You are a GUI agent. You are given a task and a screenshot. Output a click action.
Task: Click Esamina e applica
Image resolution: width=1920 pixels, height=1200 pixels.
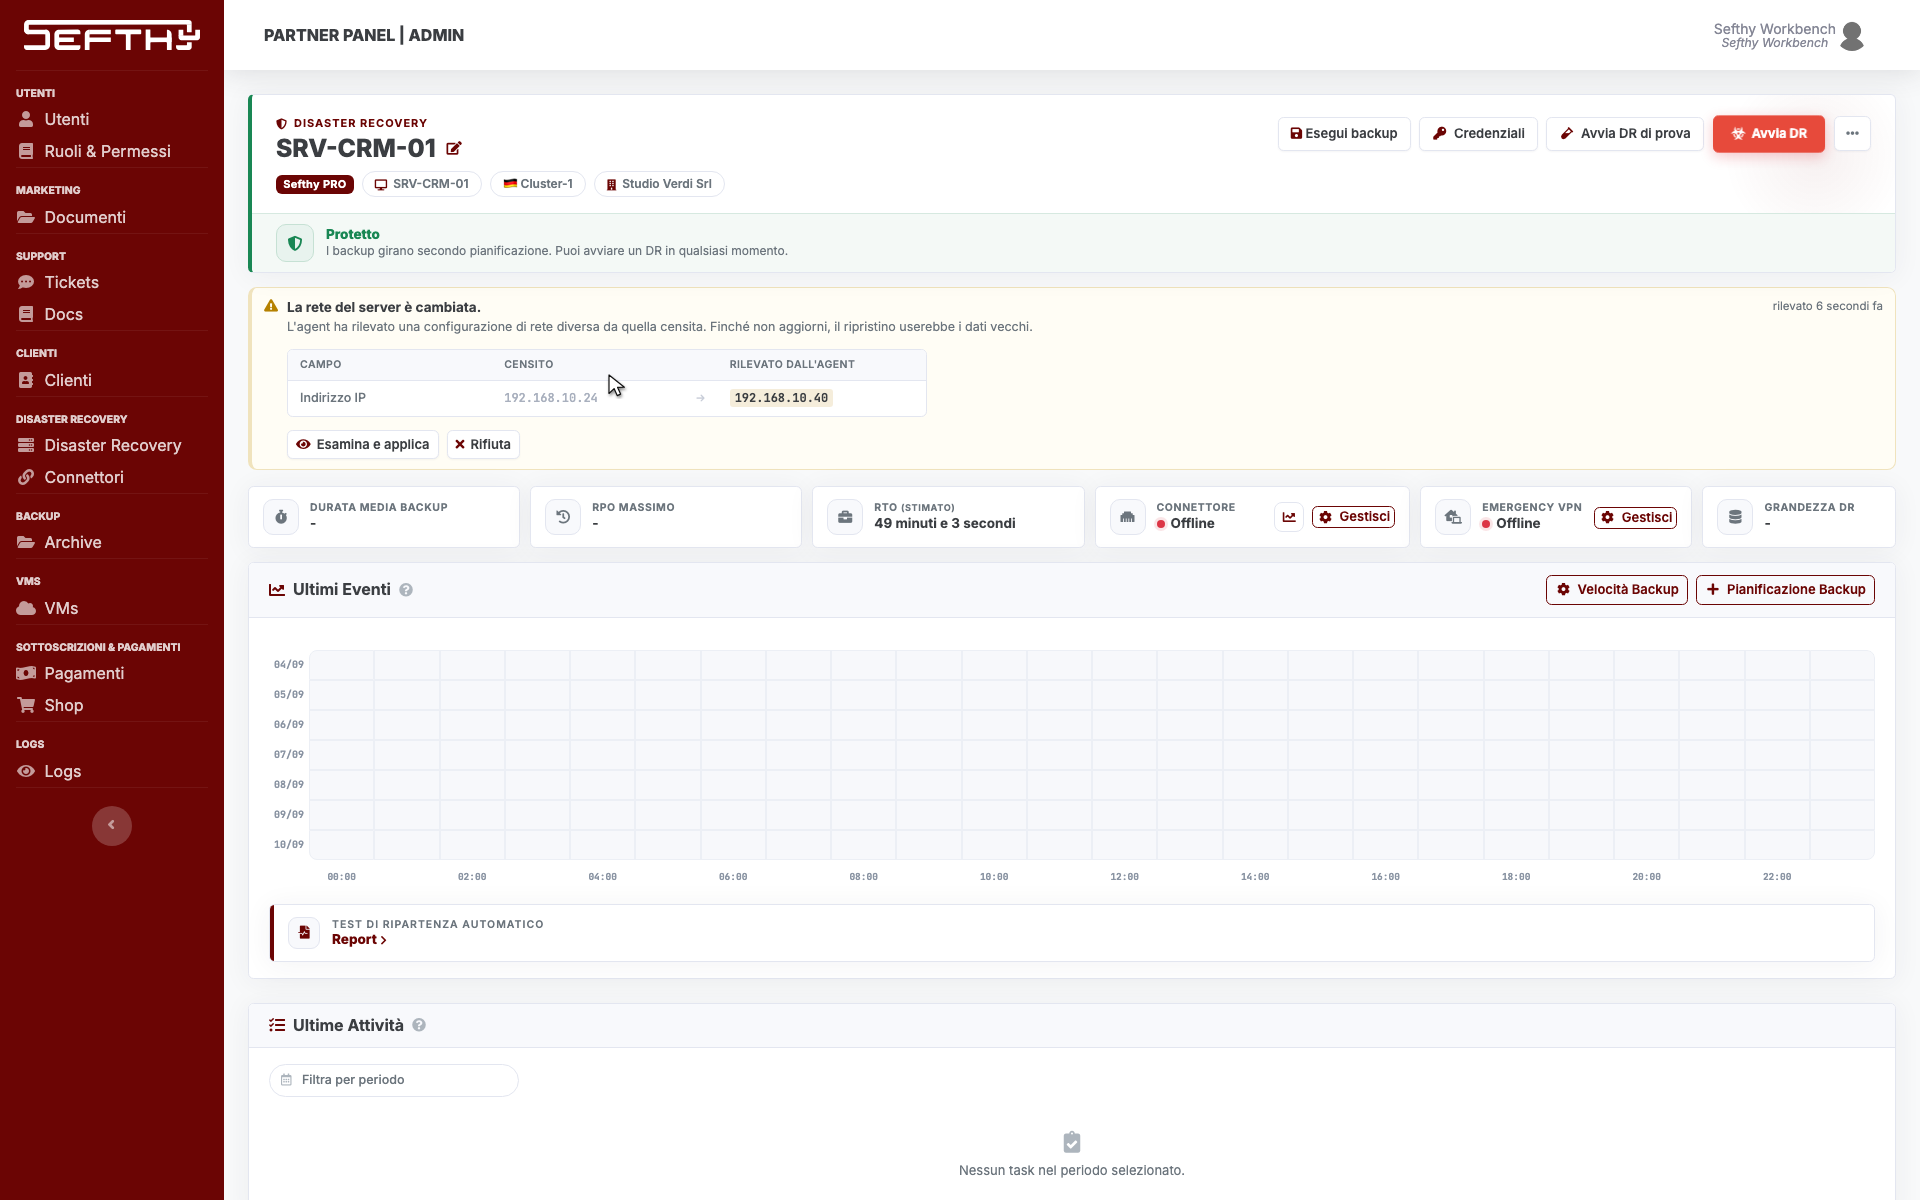pyautogui.click(x=363, y=445)
